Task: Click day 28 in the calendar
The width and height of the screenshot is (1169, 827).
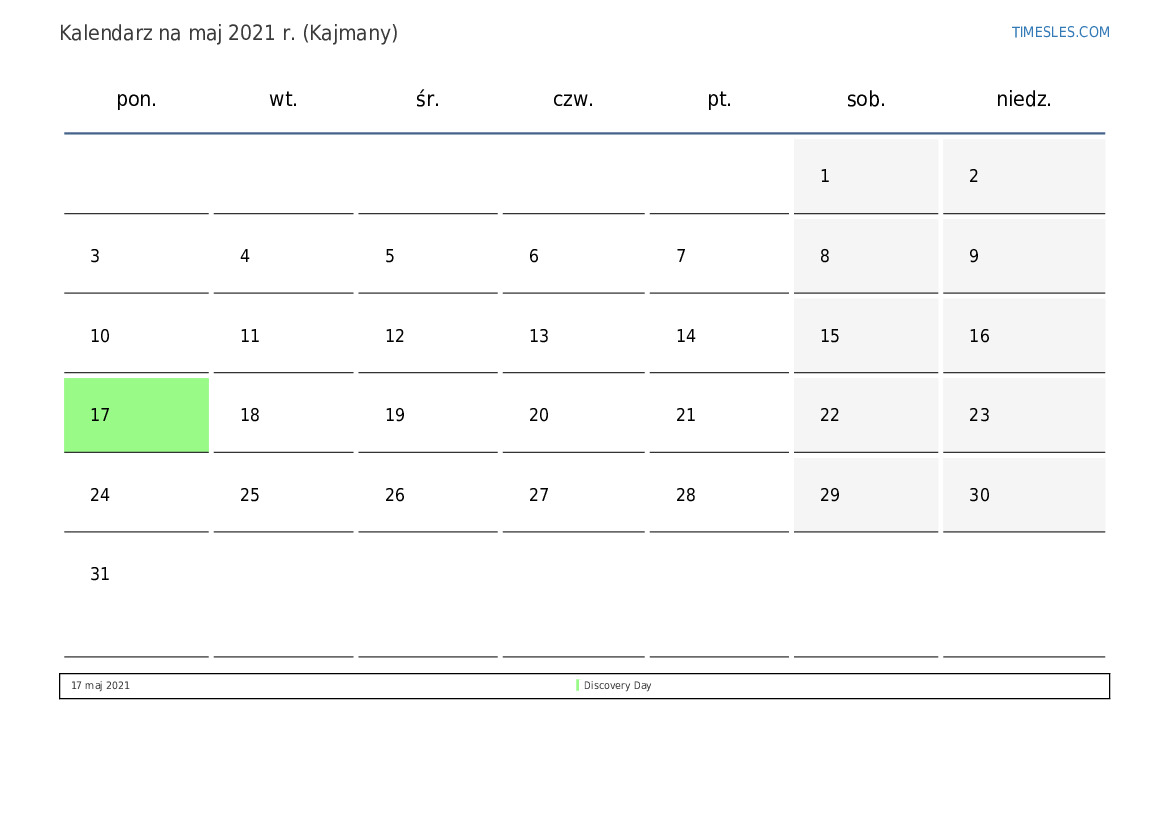Action: 719,494
